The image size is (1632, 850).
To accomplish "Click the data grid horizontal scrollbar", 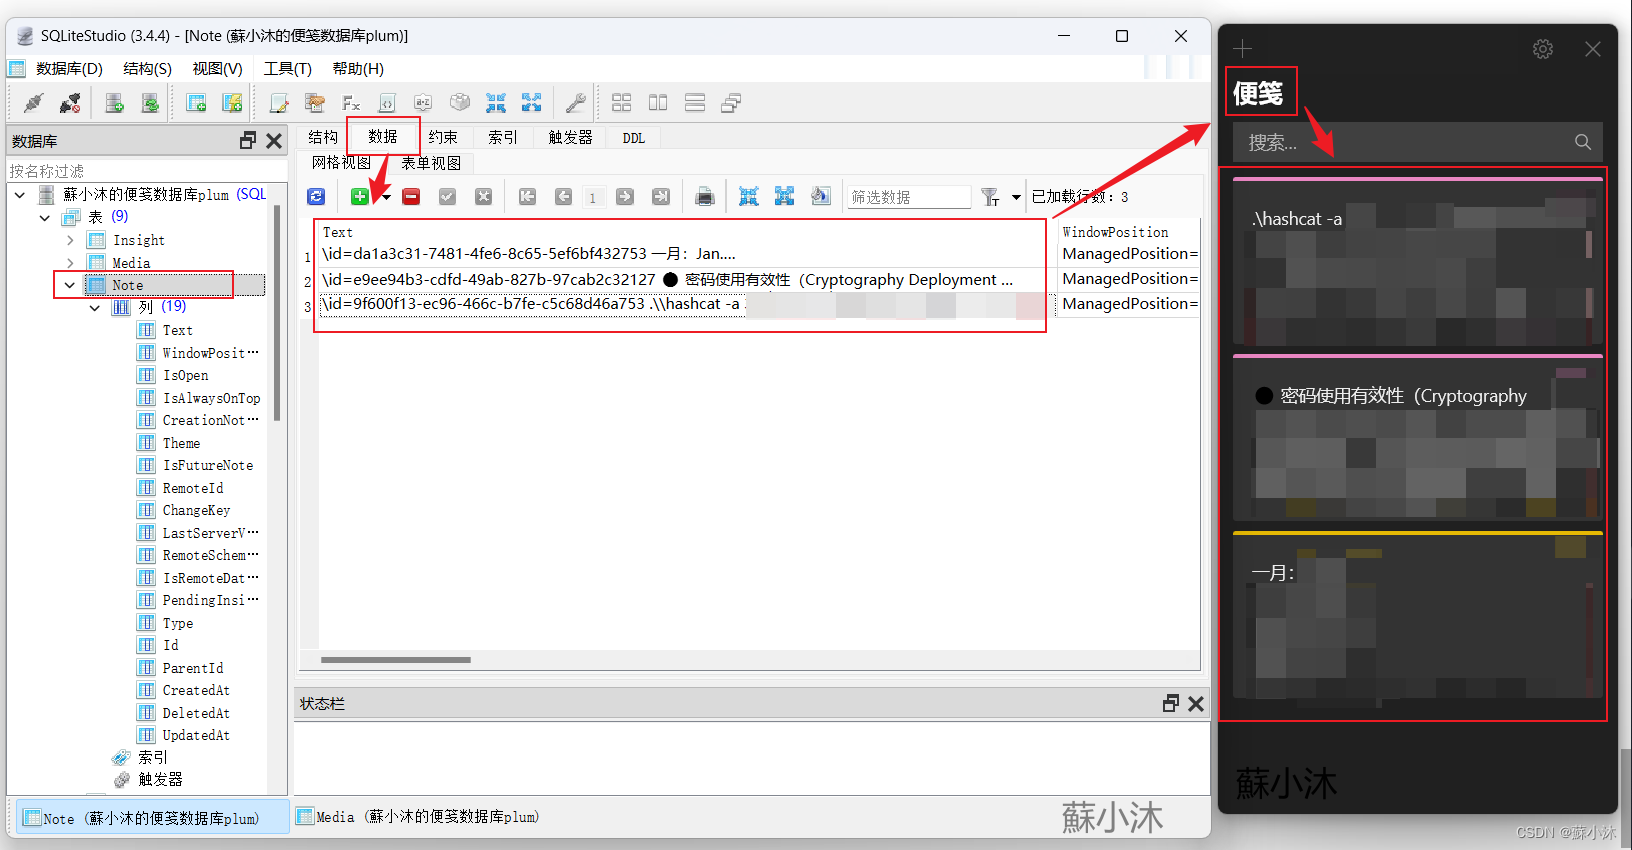I will click(396, 660).
